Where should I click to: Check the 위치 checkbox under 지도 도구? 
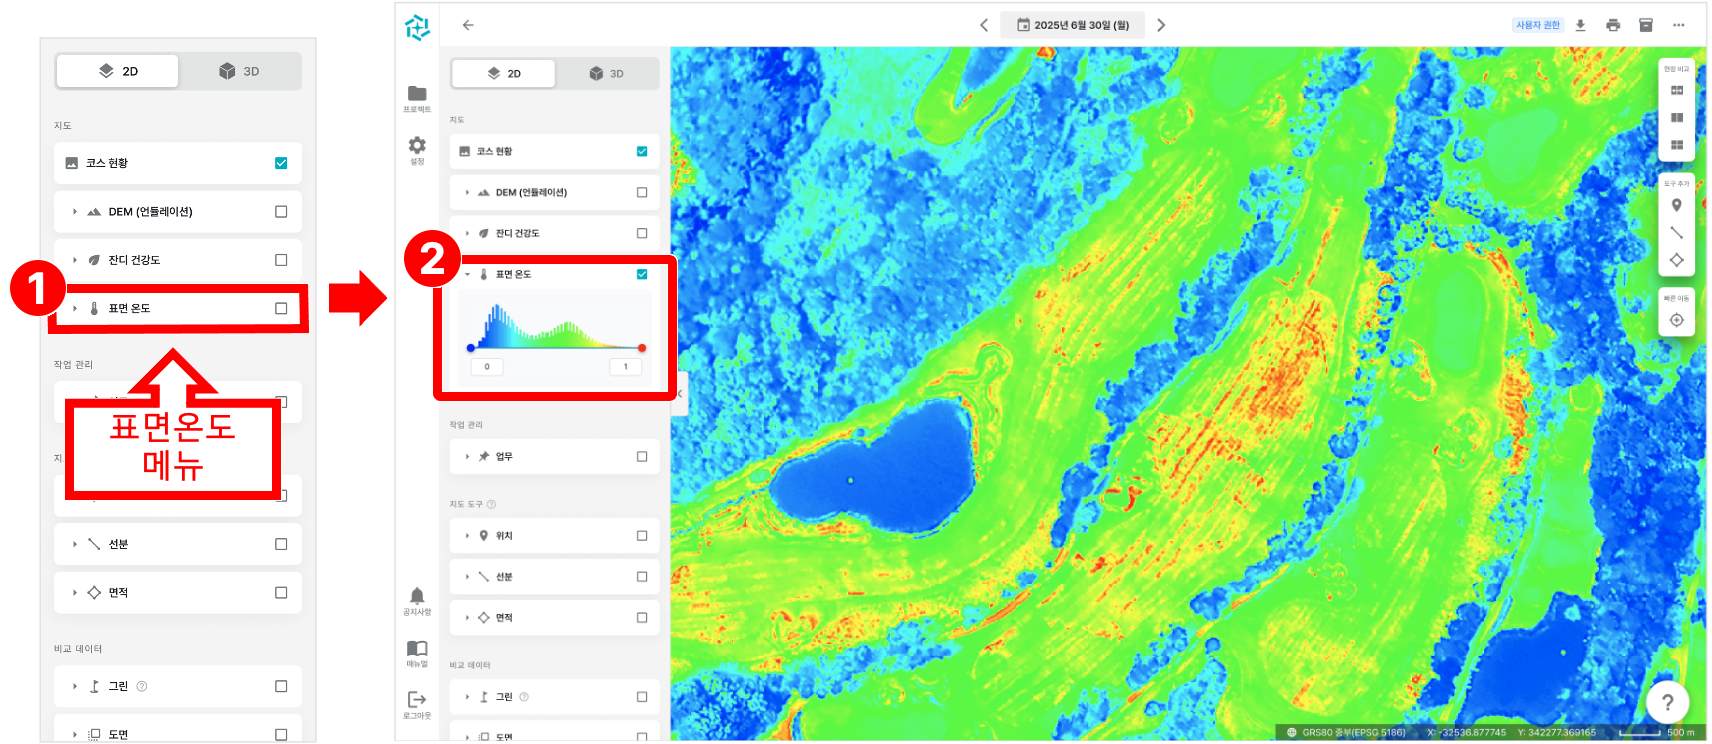pyautogui.click(x=642, y=536)
